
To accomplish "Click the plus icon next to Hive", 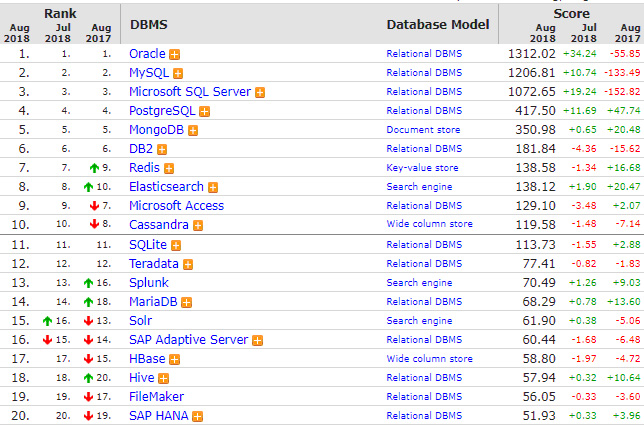I will [x=163, y=379].
